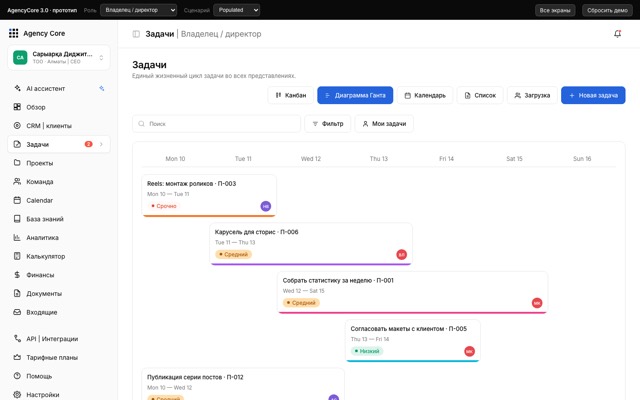Click the Fri 14 column header
The width and height of the screenshot is (640, 400).
click(446, 159)
